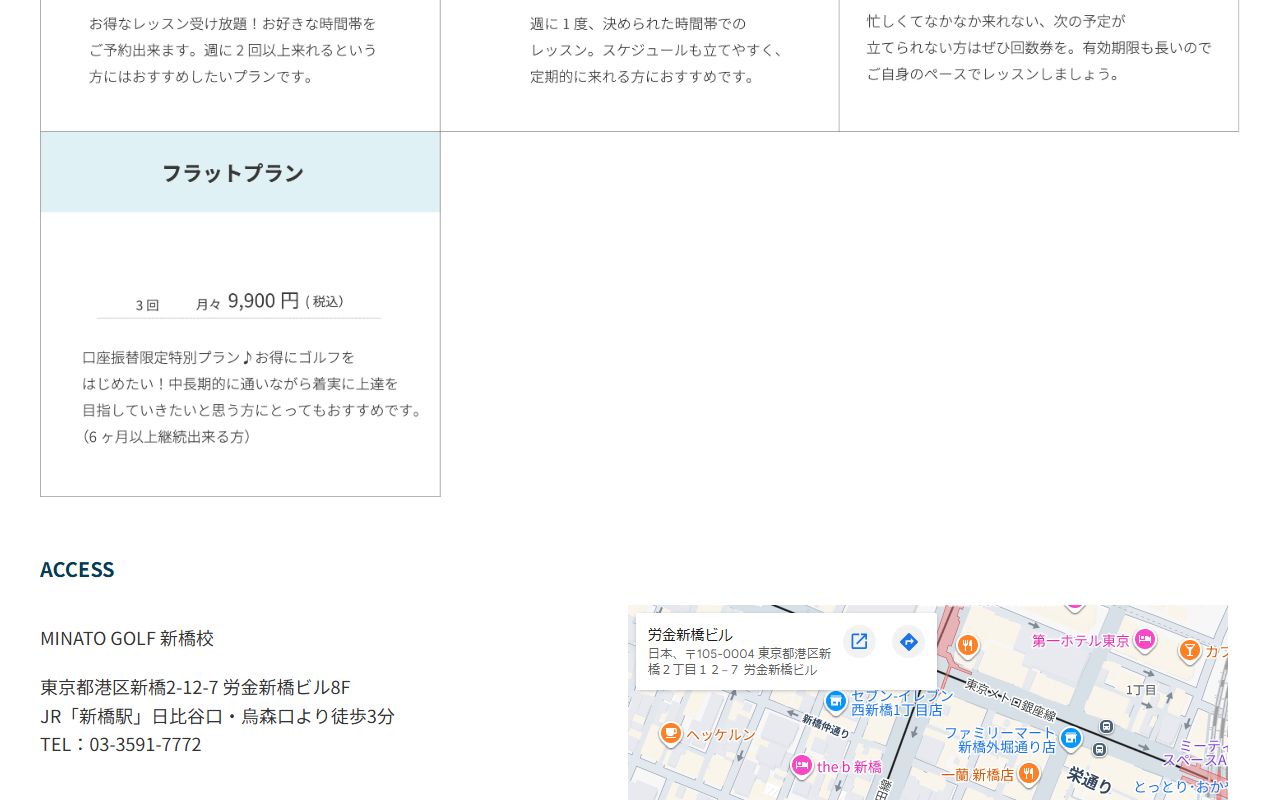The image size is (1280, 800).
Task: Click the 東京メトロ銀座線 line label on the map
Action: tap(1010, 699)
